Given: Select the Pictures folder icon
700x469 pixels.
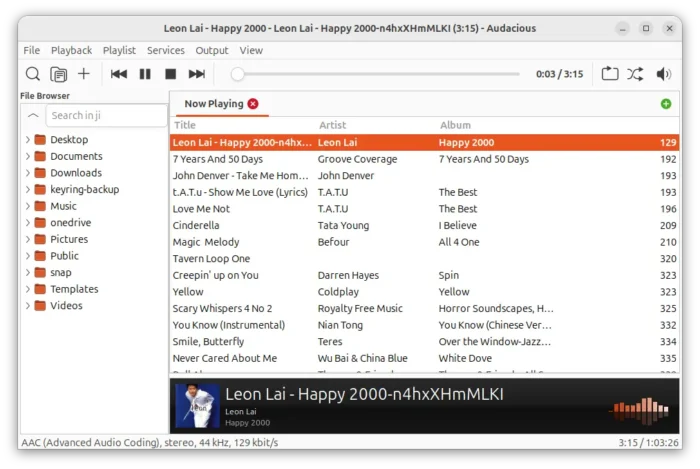Looking at the screenshot, I should tap(40, 239).
